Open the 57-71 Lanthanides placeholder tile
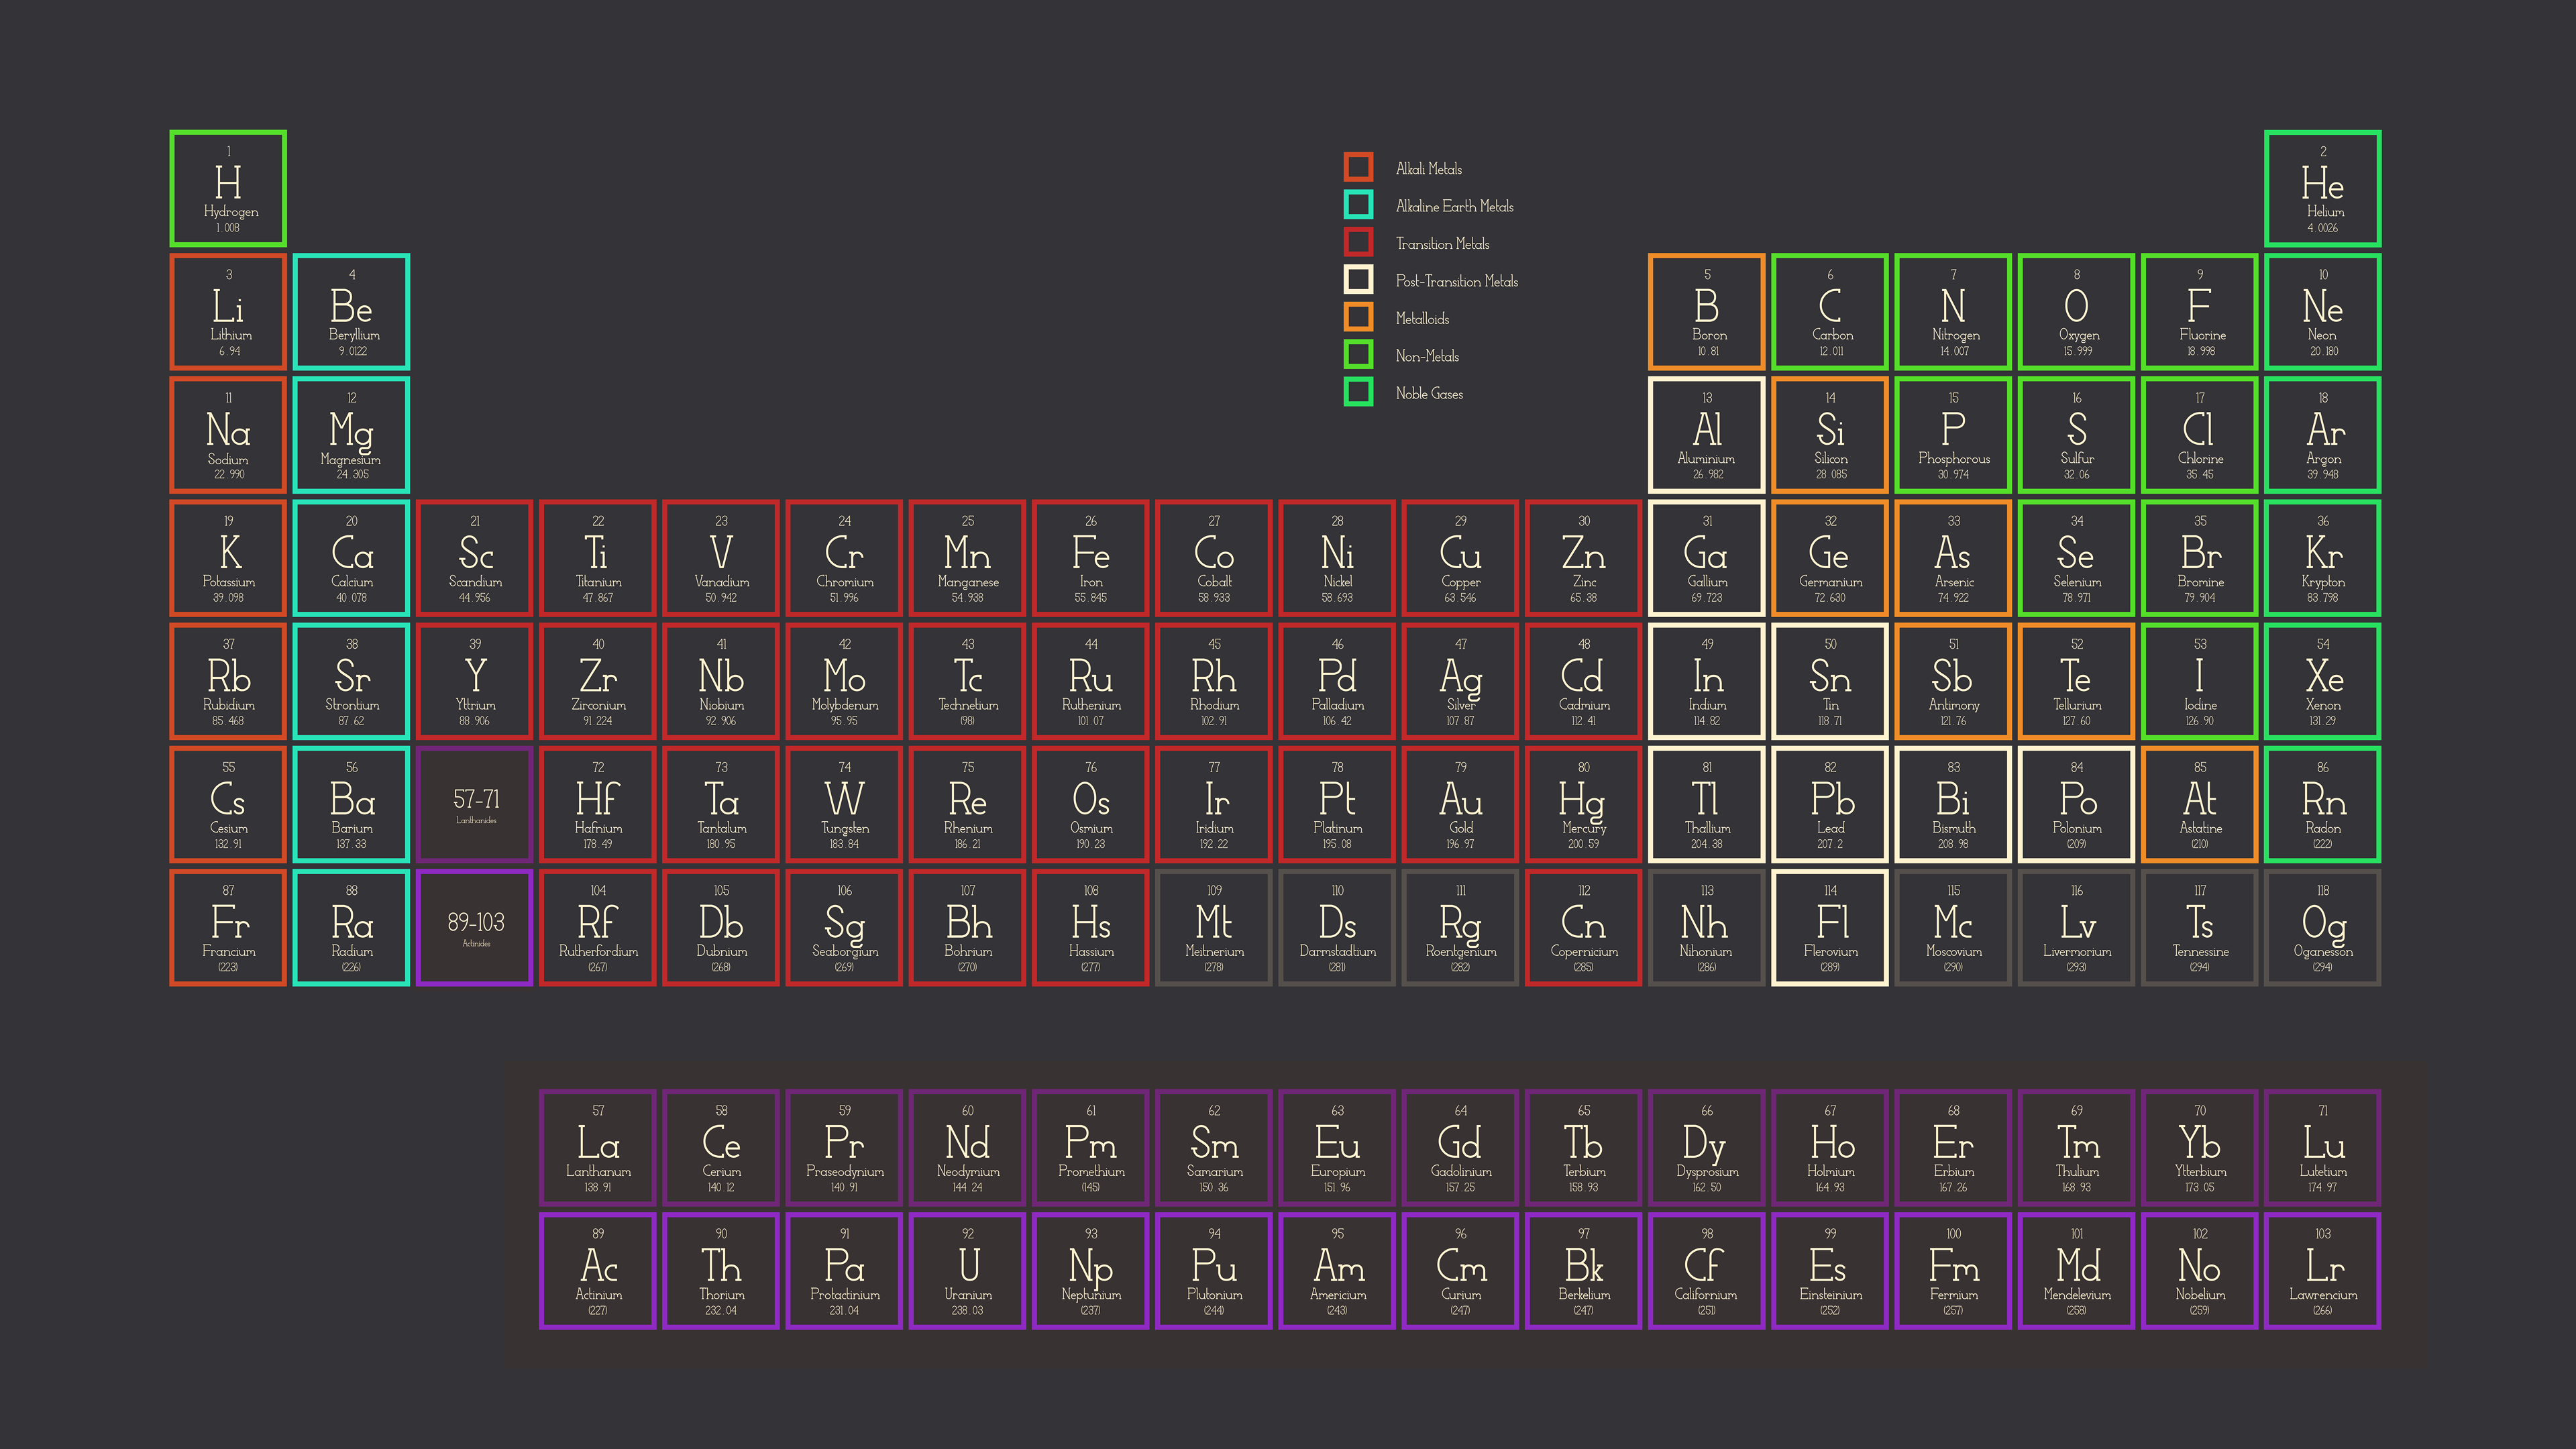Viewport: 2576px width, 1449px height. (475, 804)
